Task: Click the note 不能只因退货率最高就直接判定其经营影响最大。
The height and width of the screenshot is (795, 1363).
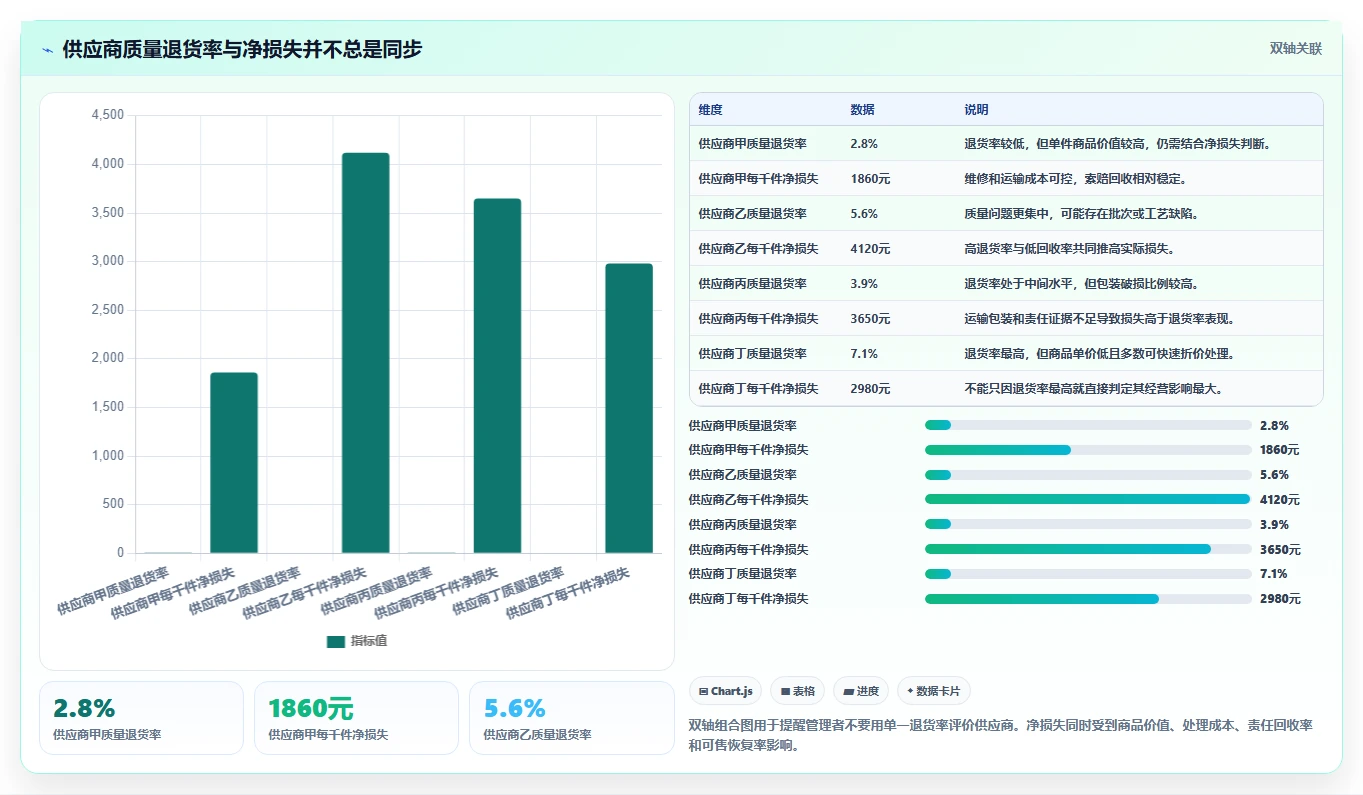Action: pyautogui.click(x=1095, y=389)
